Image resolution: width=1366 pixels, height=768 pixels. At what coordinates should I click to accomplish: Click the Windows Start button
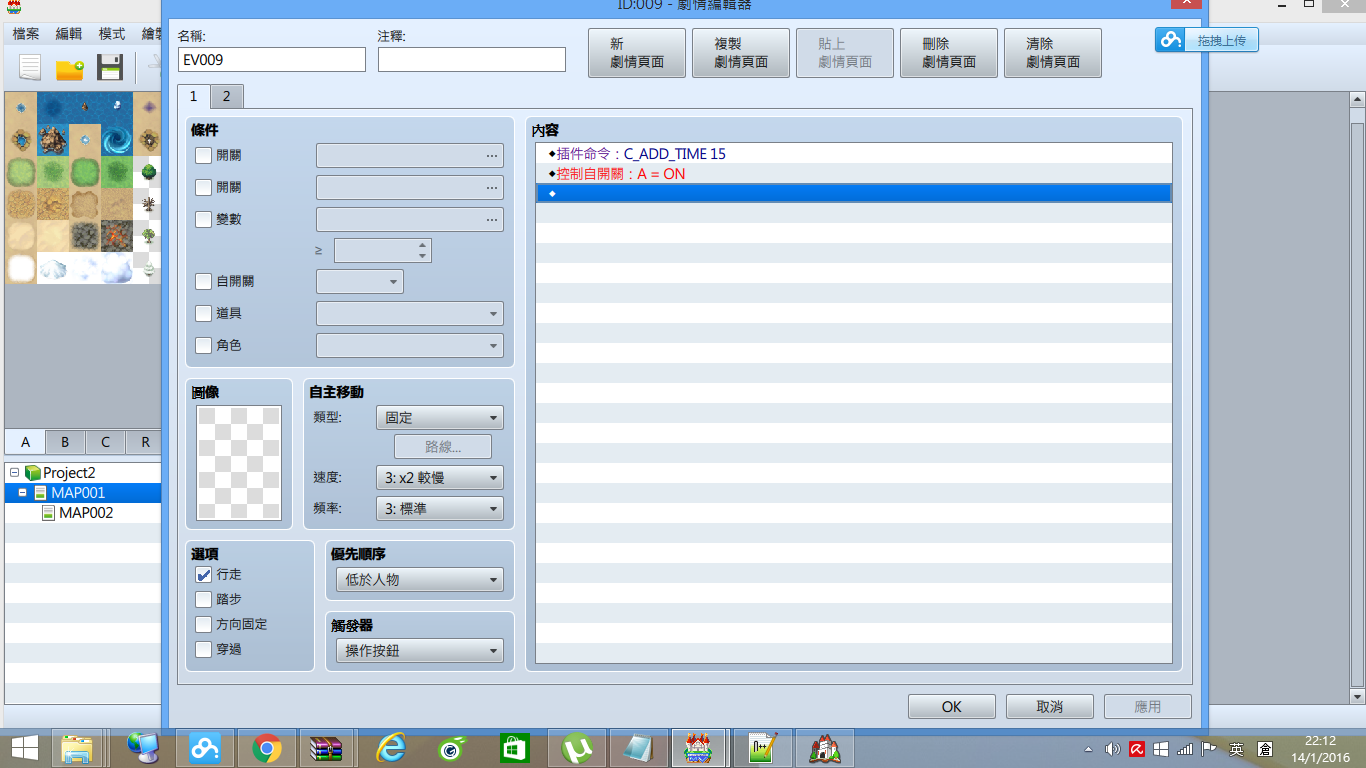pos(24,748)
